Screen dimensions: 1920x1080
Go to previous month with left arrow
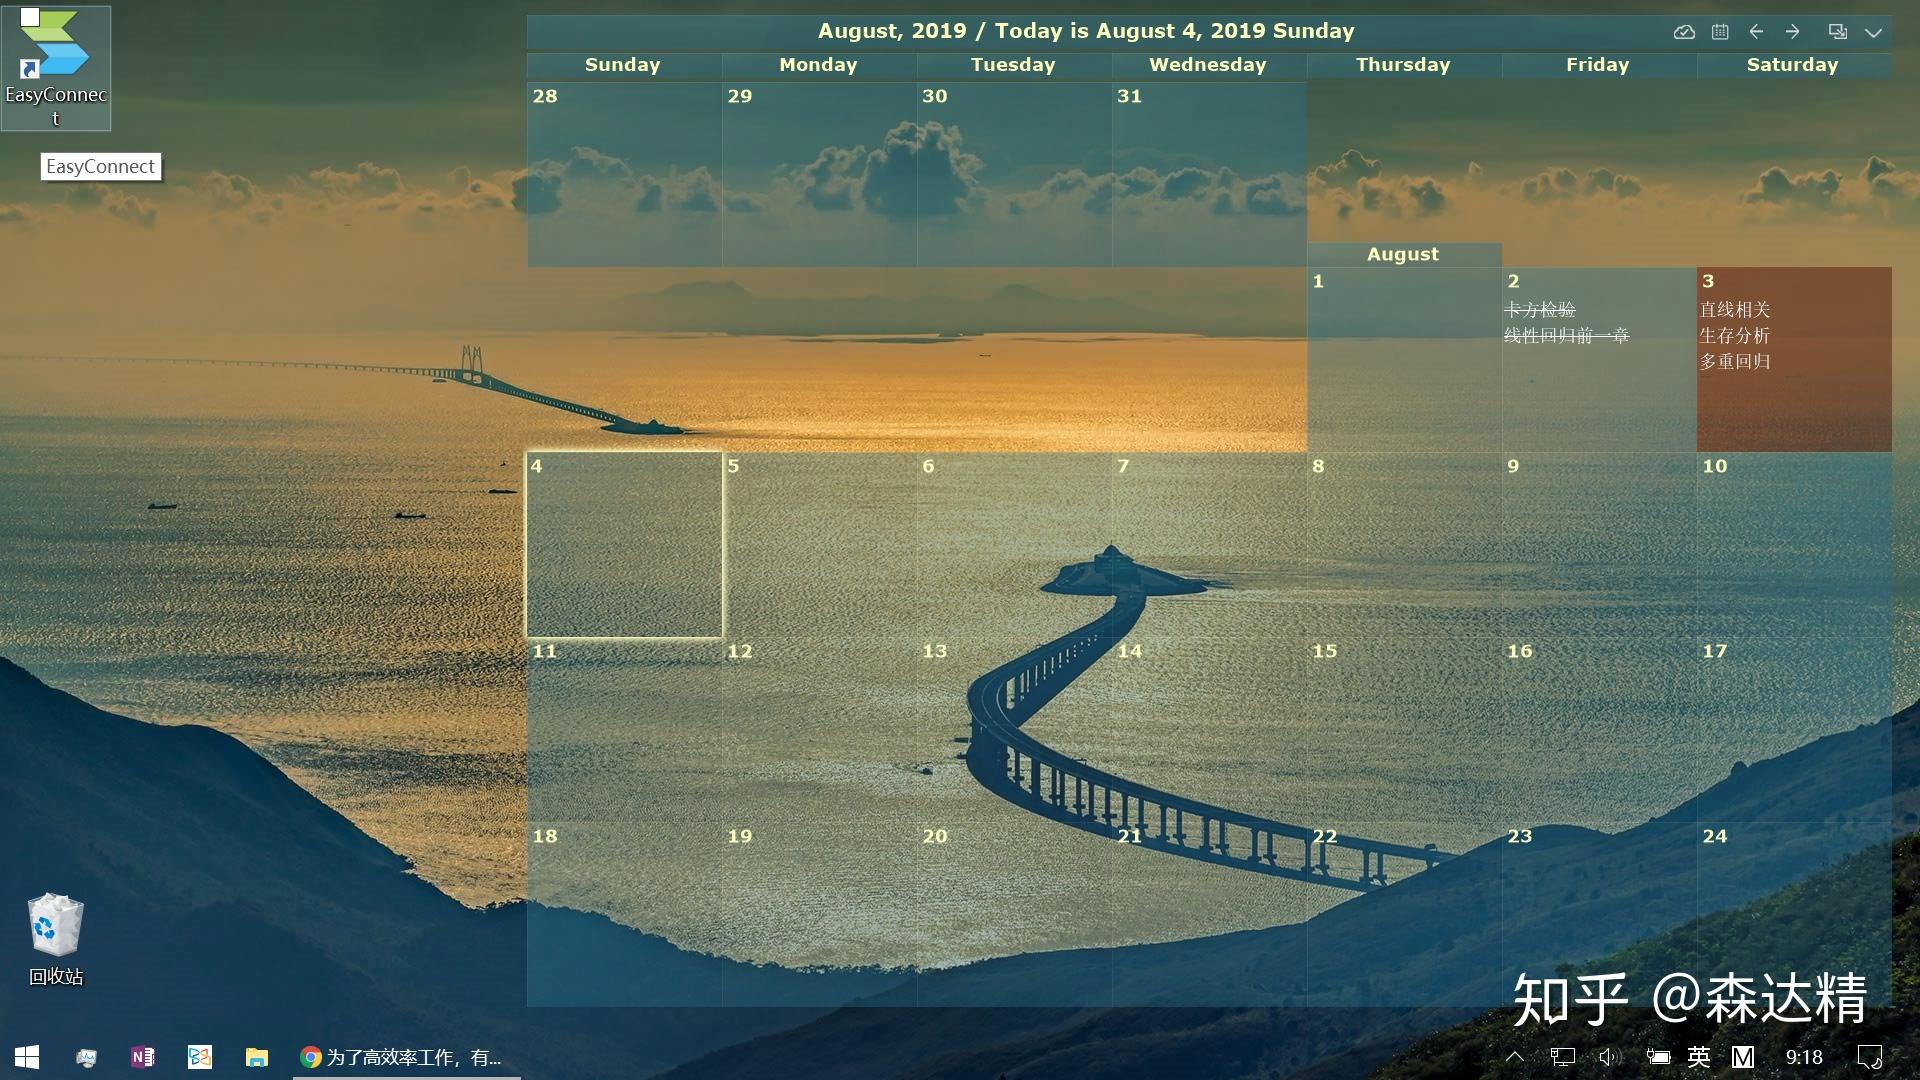click(x=1756, y=32)
